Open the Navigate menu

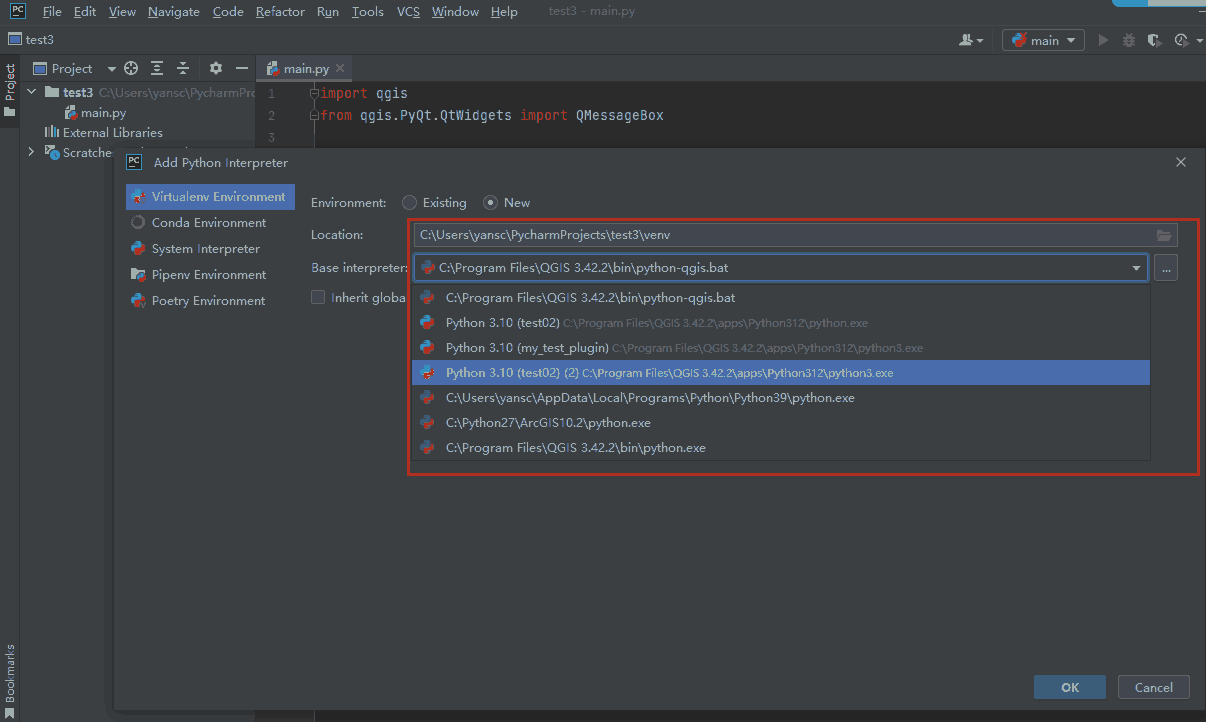click(x=174, y=12)
